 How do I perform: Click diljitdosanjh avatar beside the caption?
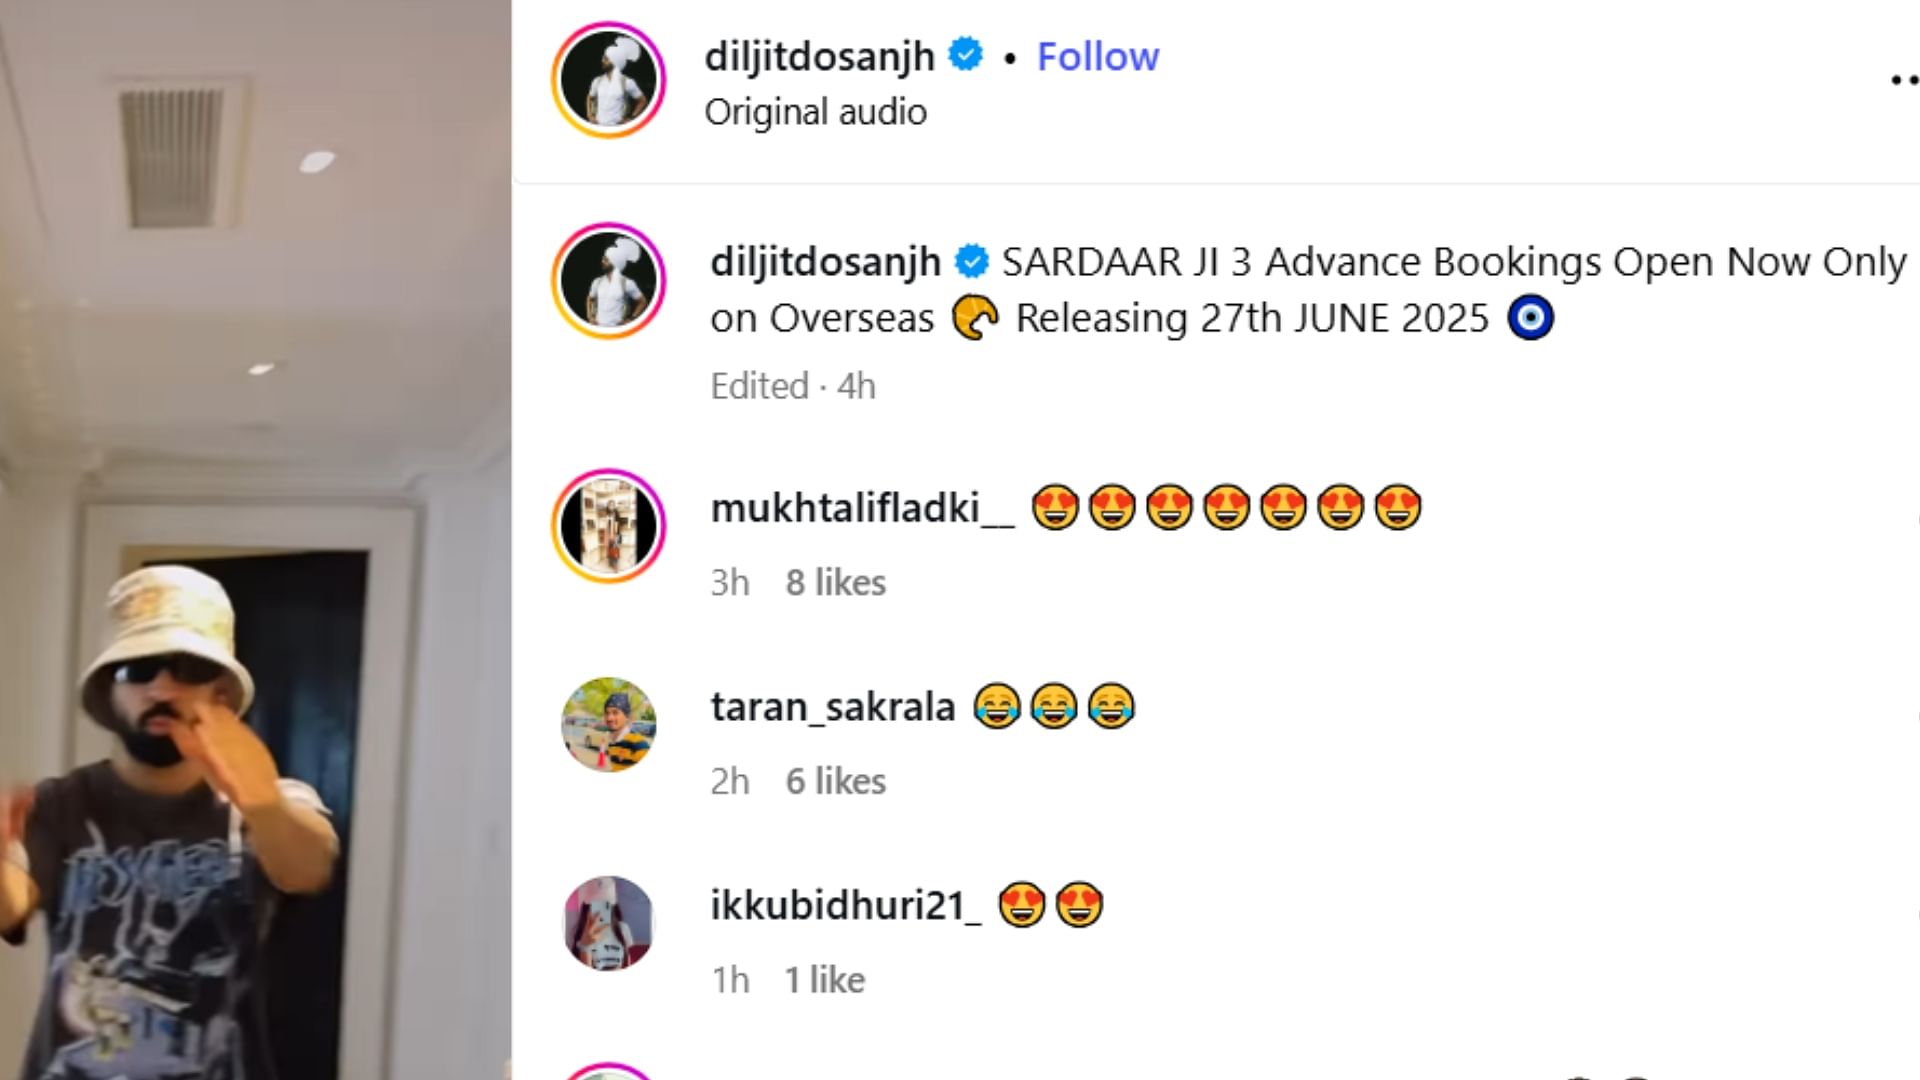(x=608, y=281)
